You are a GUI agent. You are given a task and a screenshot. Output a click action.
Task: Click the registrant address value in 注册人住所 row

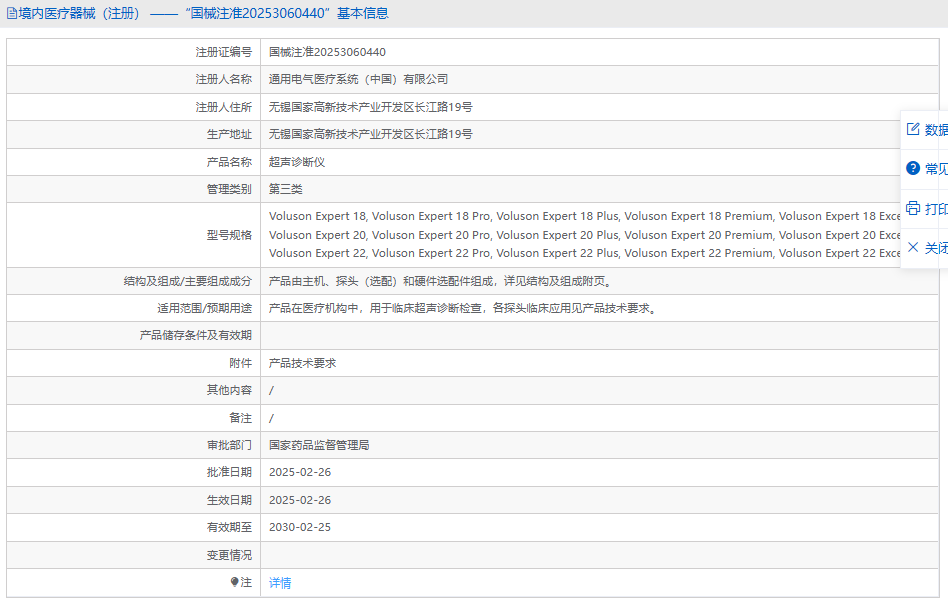[x=371, y=107]
